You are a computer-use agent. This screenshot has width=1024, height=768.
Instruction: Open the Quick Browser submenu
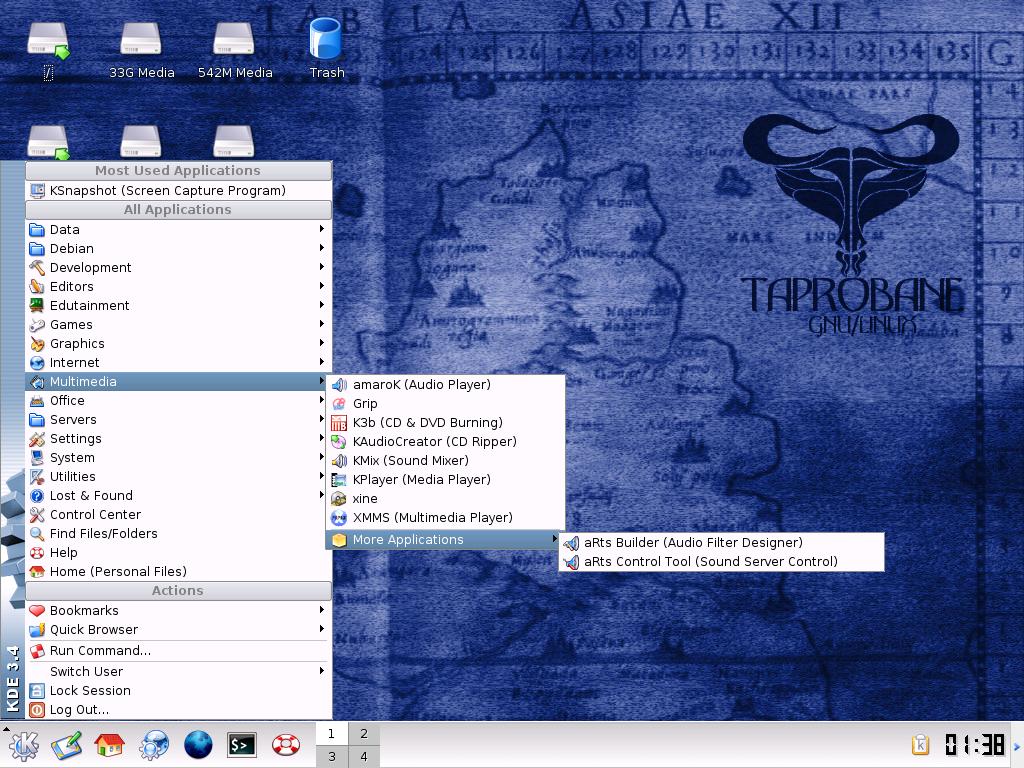pyautogui.click(x=178, y=630)
